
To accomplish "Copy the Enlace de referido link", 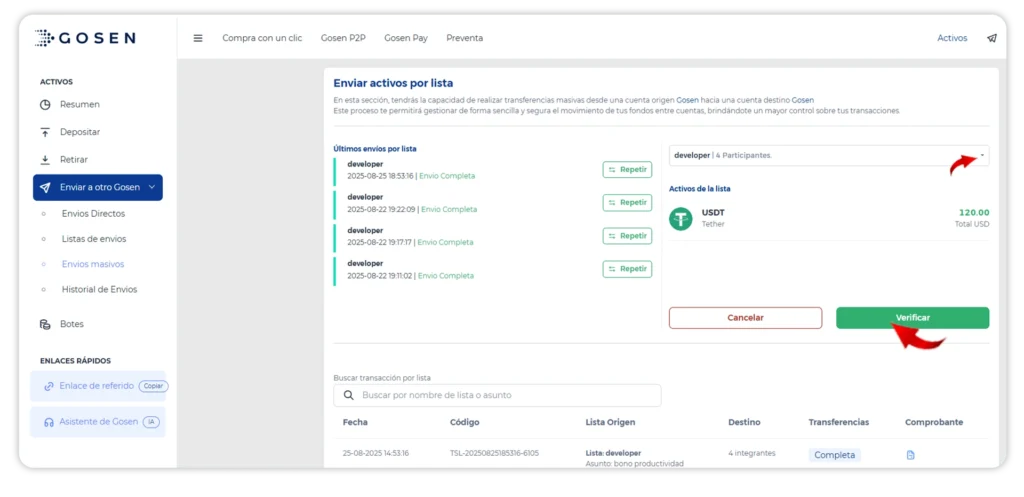I will click(x=152, y=386).
